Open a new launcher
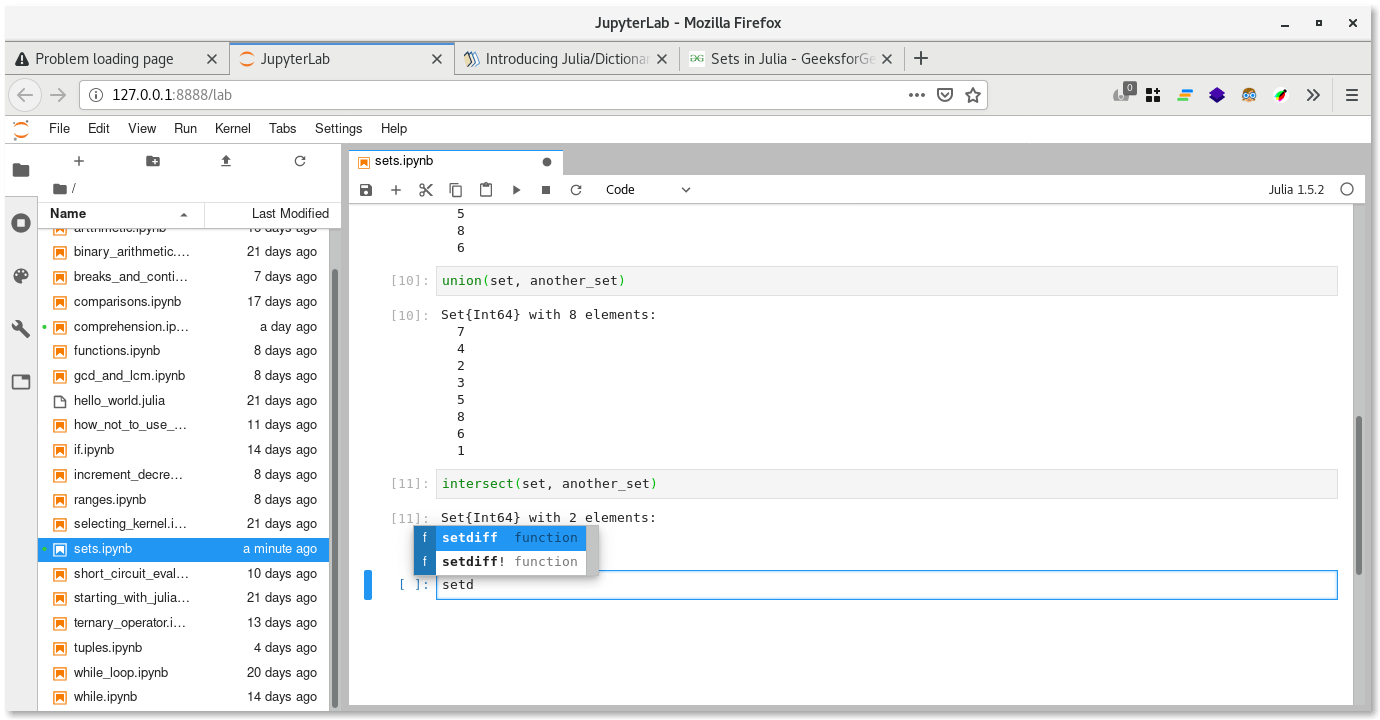Screen dimensions: 1380x720 click(78, 160)
